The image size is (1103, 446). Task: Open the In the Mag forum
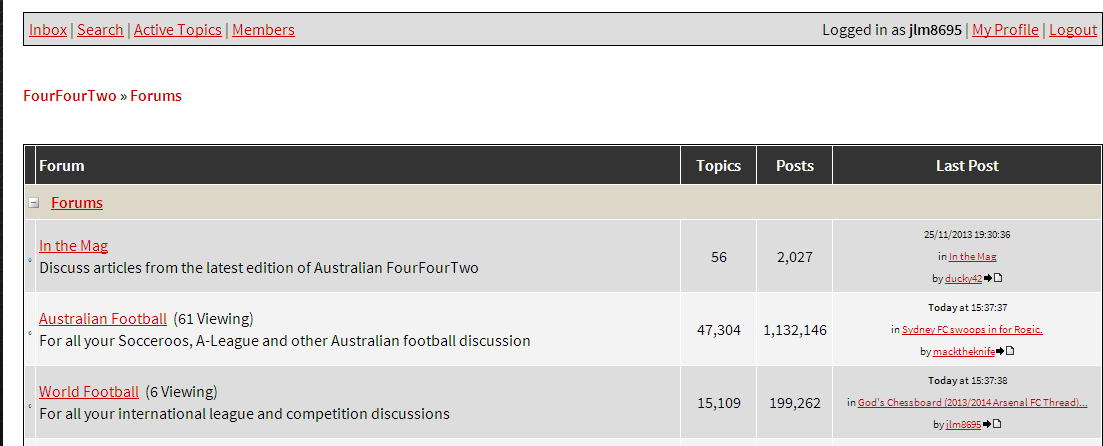(x=73, y=246)
